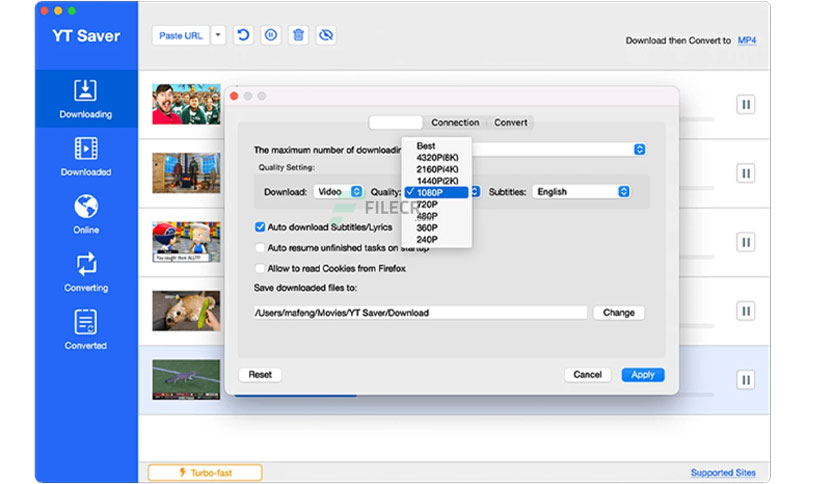Click the Cancel button
Viewport: 836px width, 484px height.
(587, 375)
